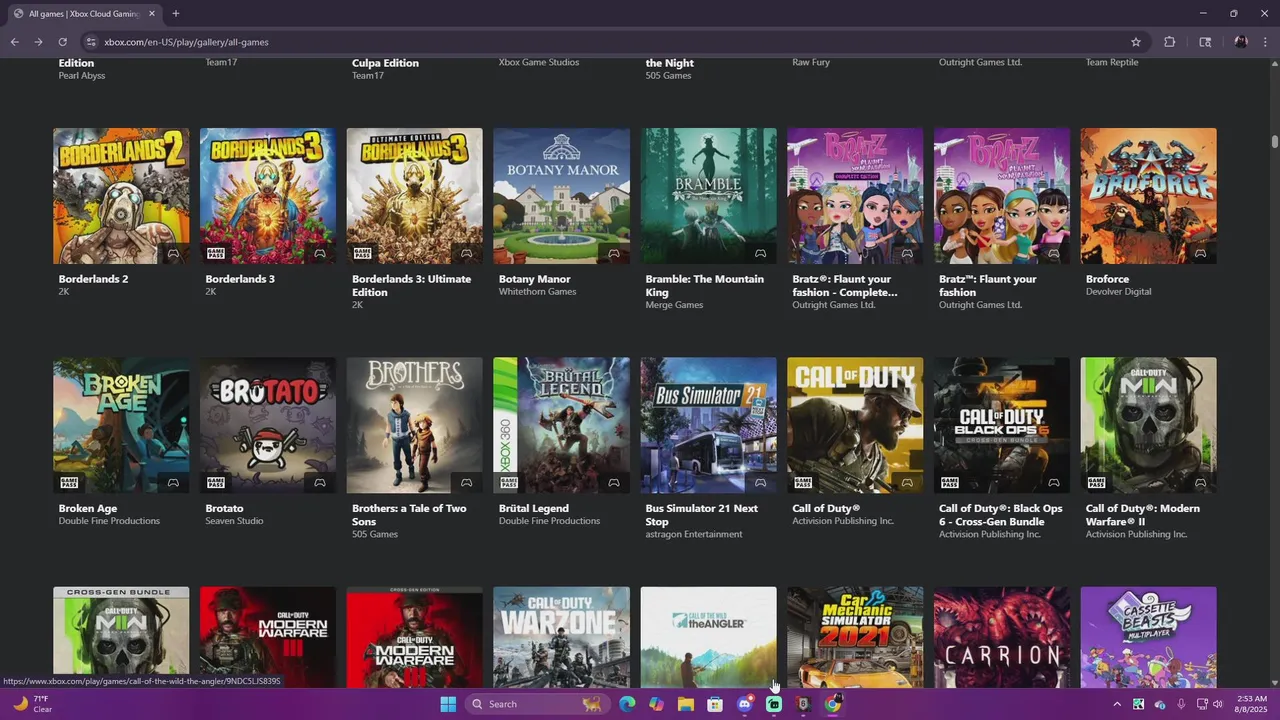This screenshot has width=1280, height=720.
Task: Open the Brotato game cover
Action: pos(268,425)
